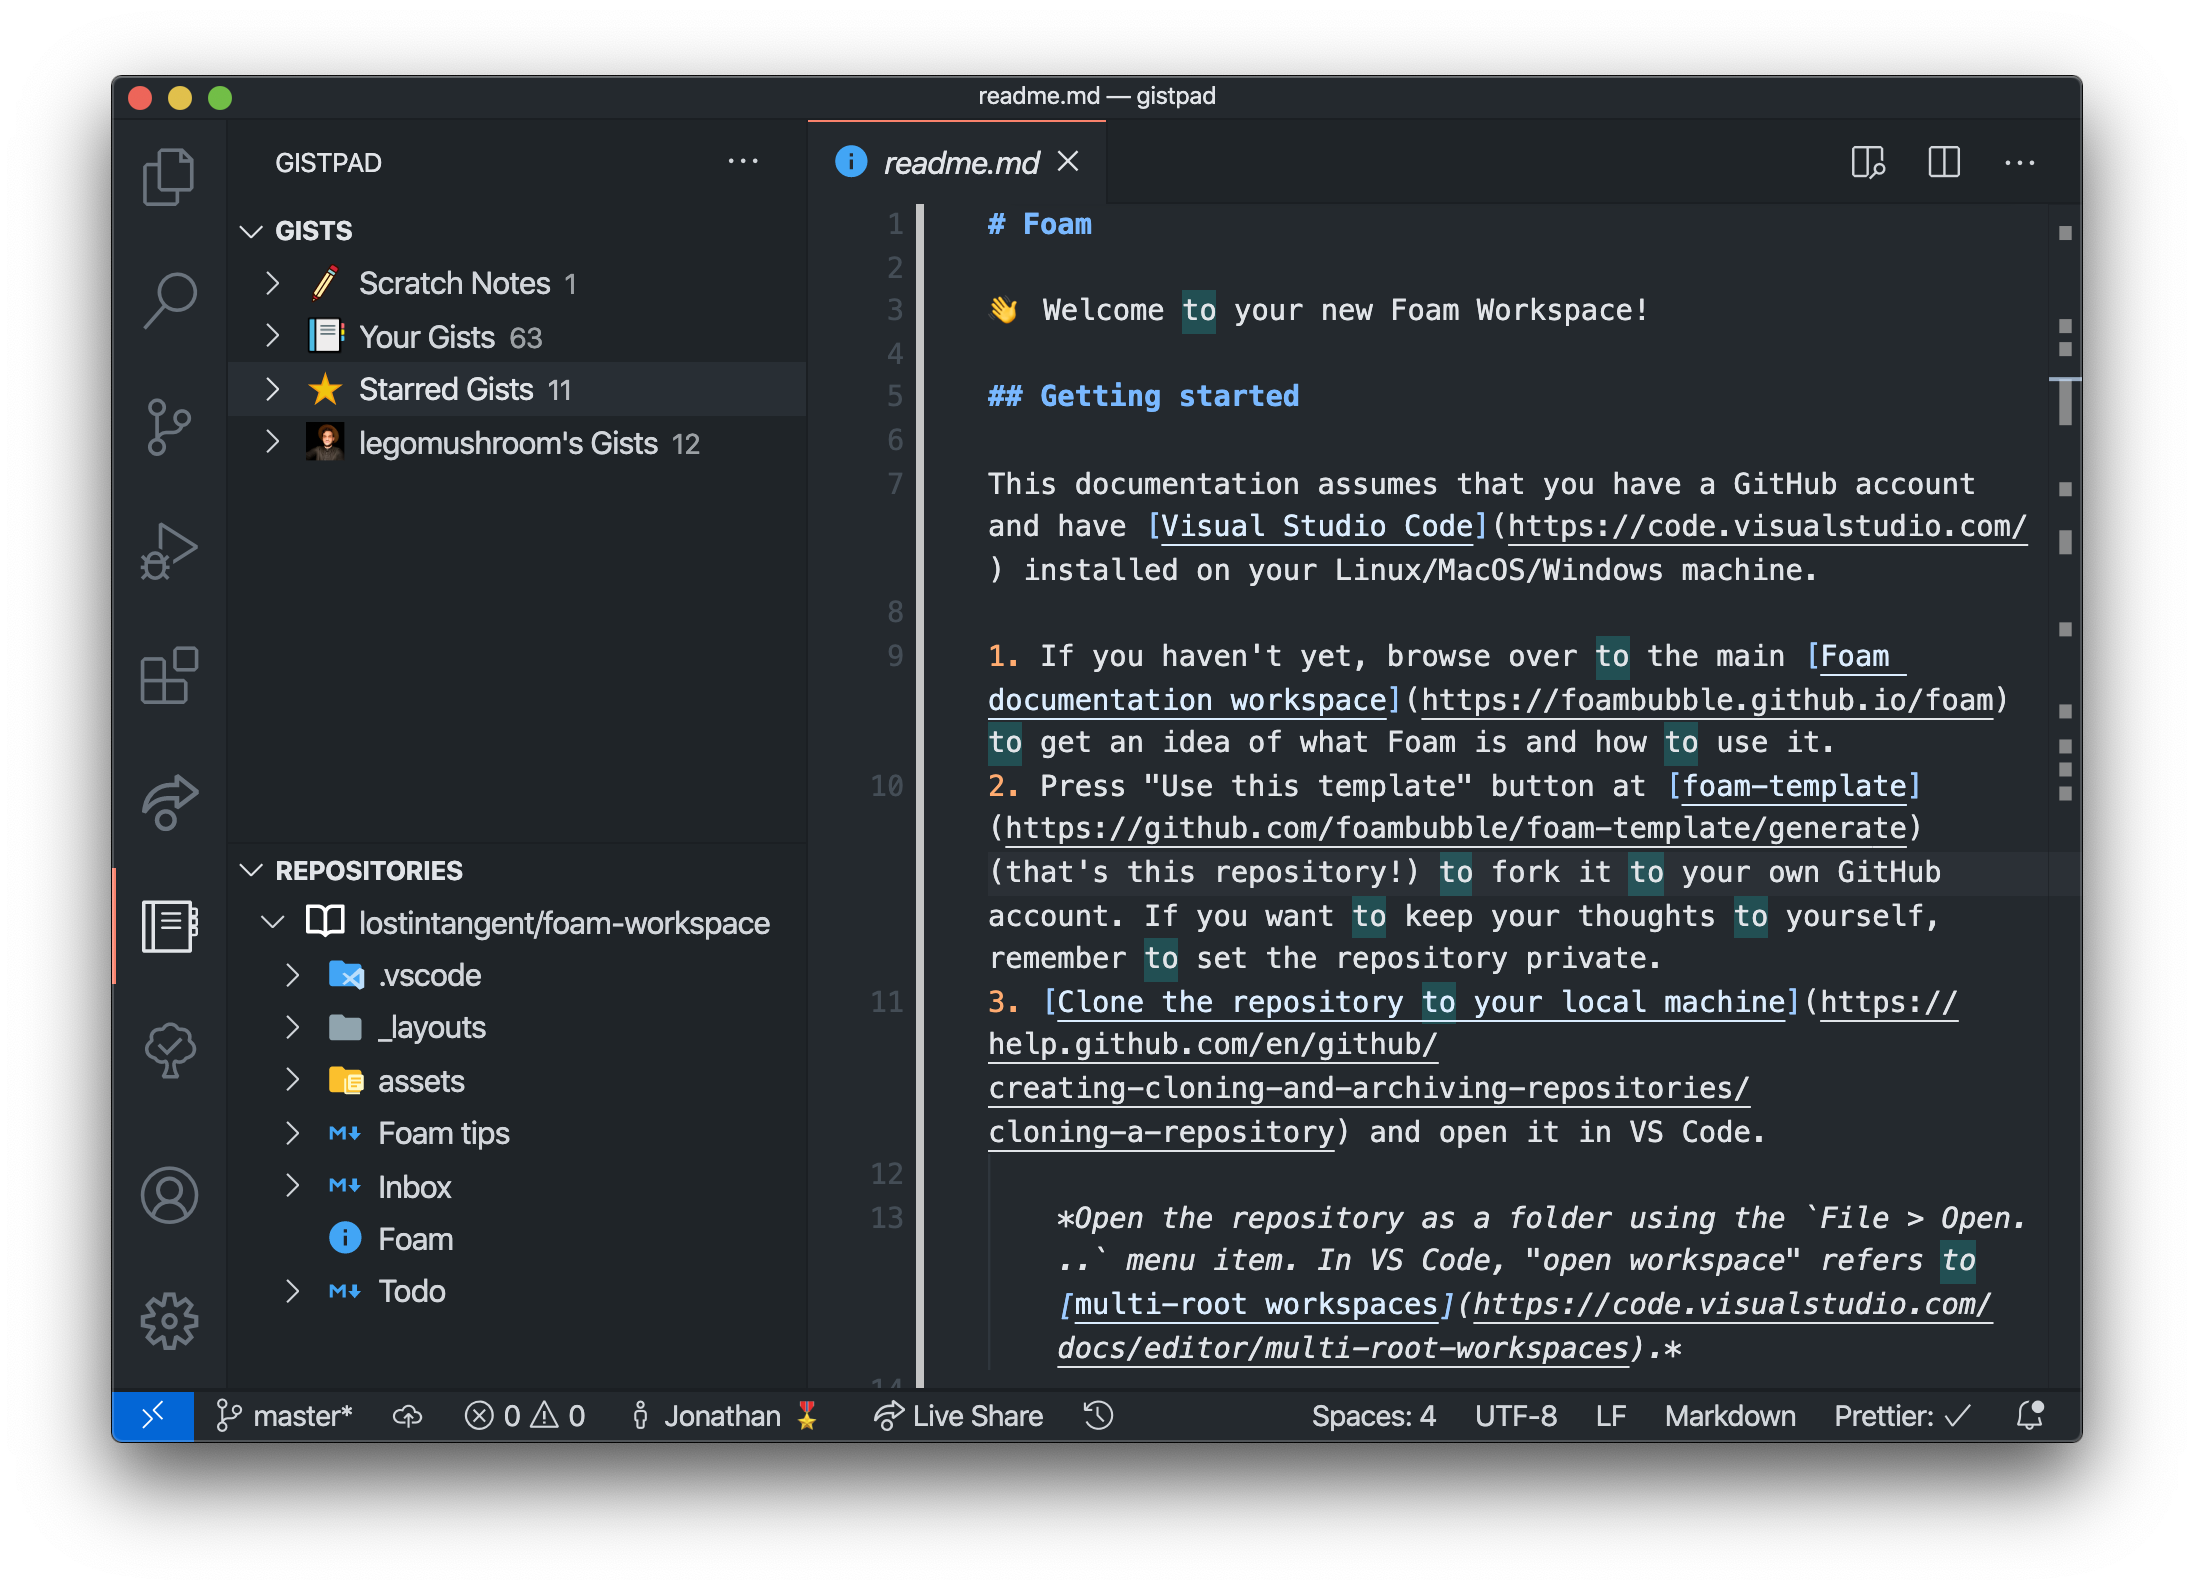
Task: Select the readme.md editor tab
Action: point(957,162)
